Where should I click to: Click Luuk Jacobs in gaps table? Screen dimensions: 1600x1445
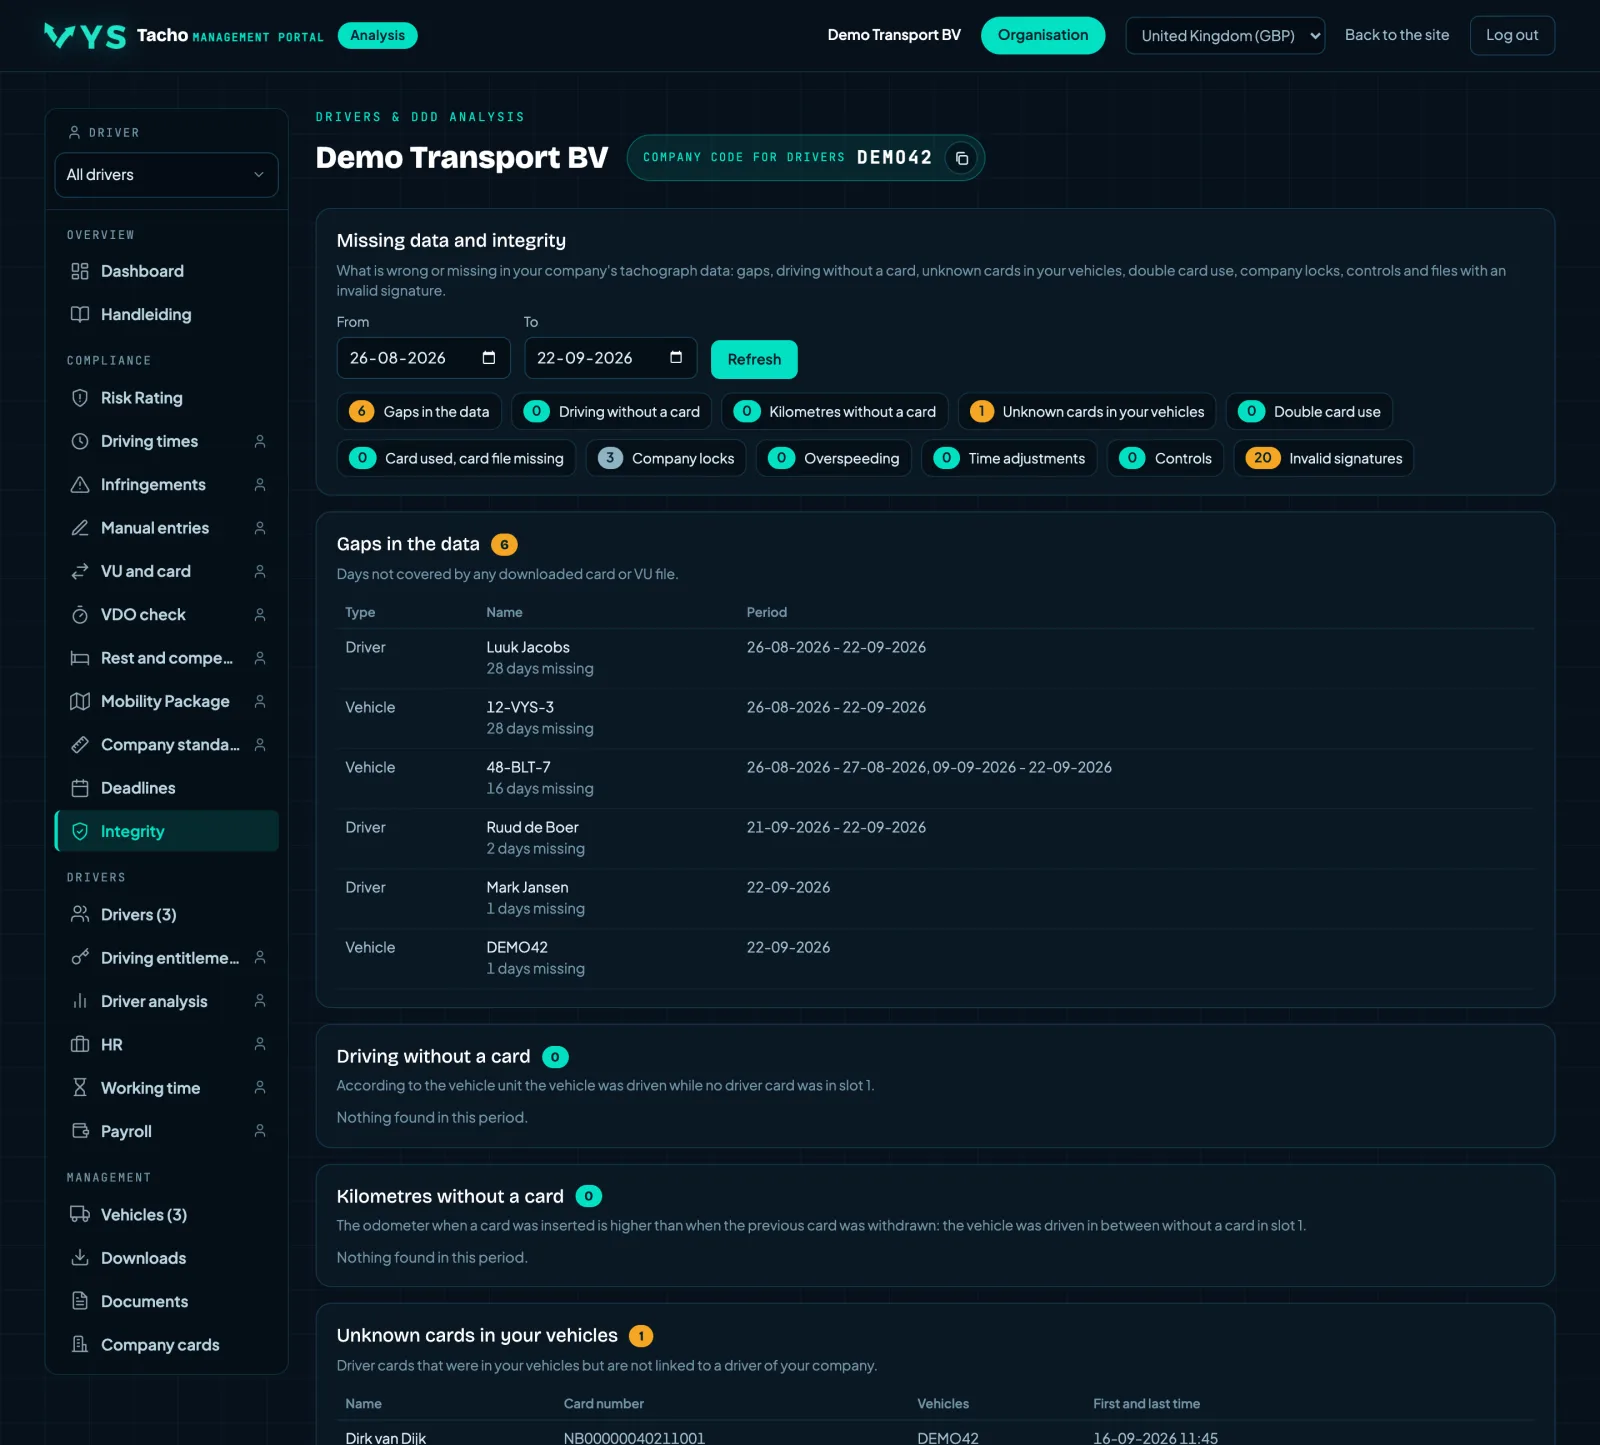point(528,647)
